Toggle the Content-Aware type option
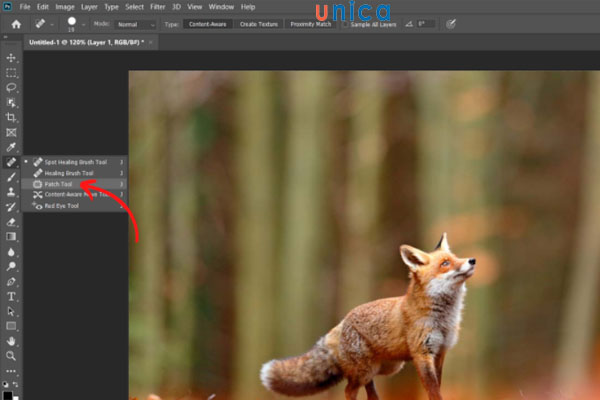 (x=205, y=23)
